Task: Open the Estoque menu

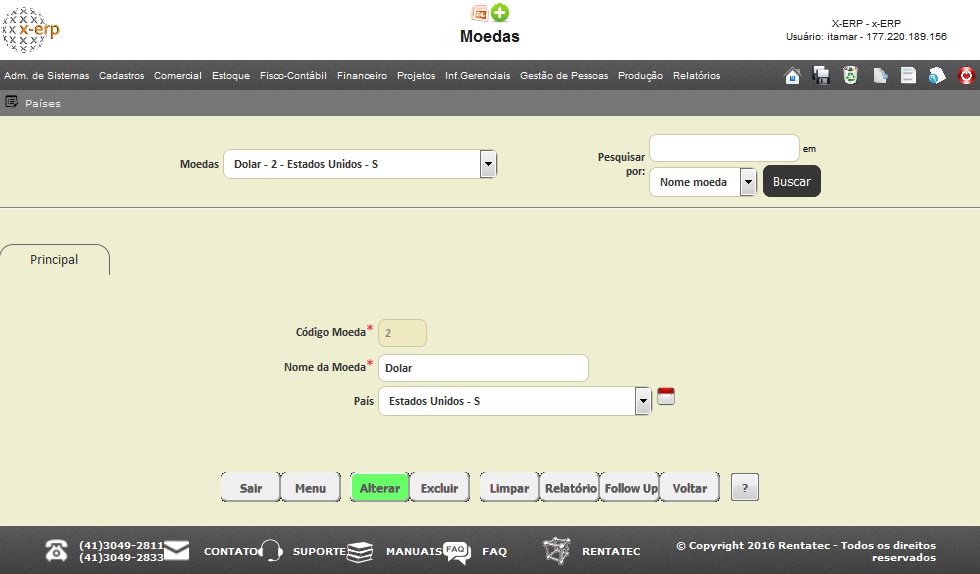Action: click(x=231, y=76)
